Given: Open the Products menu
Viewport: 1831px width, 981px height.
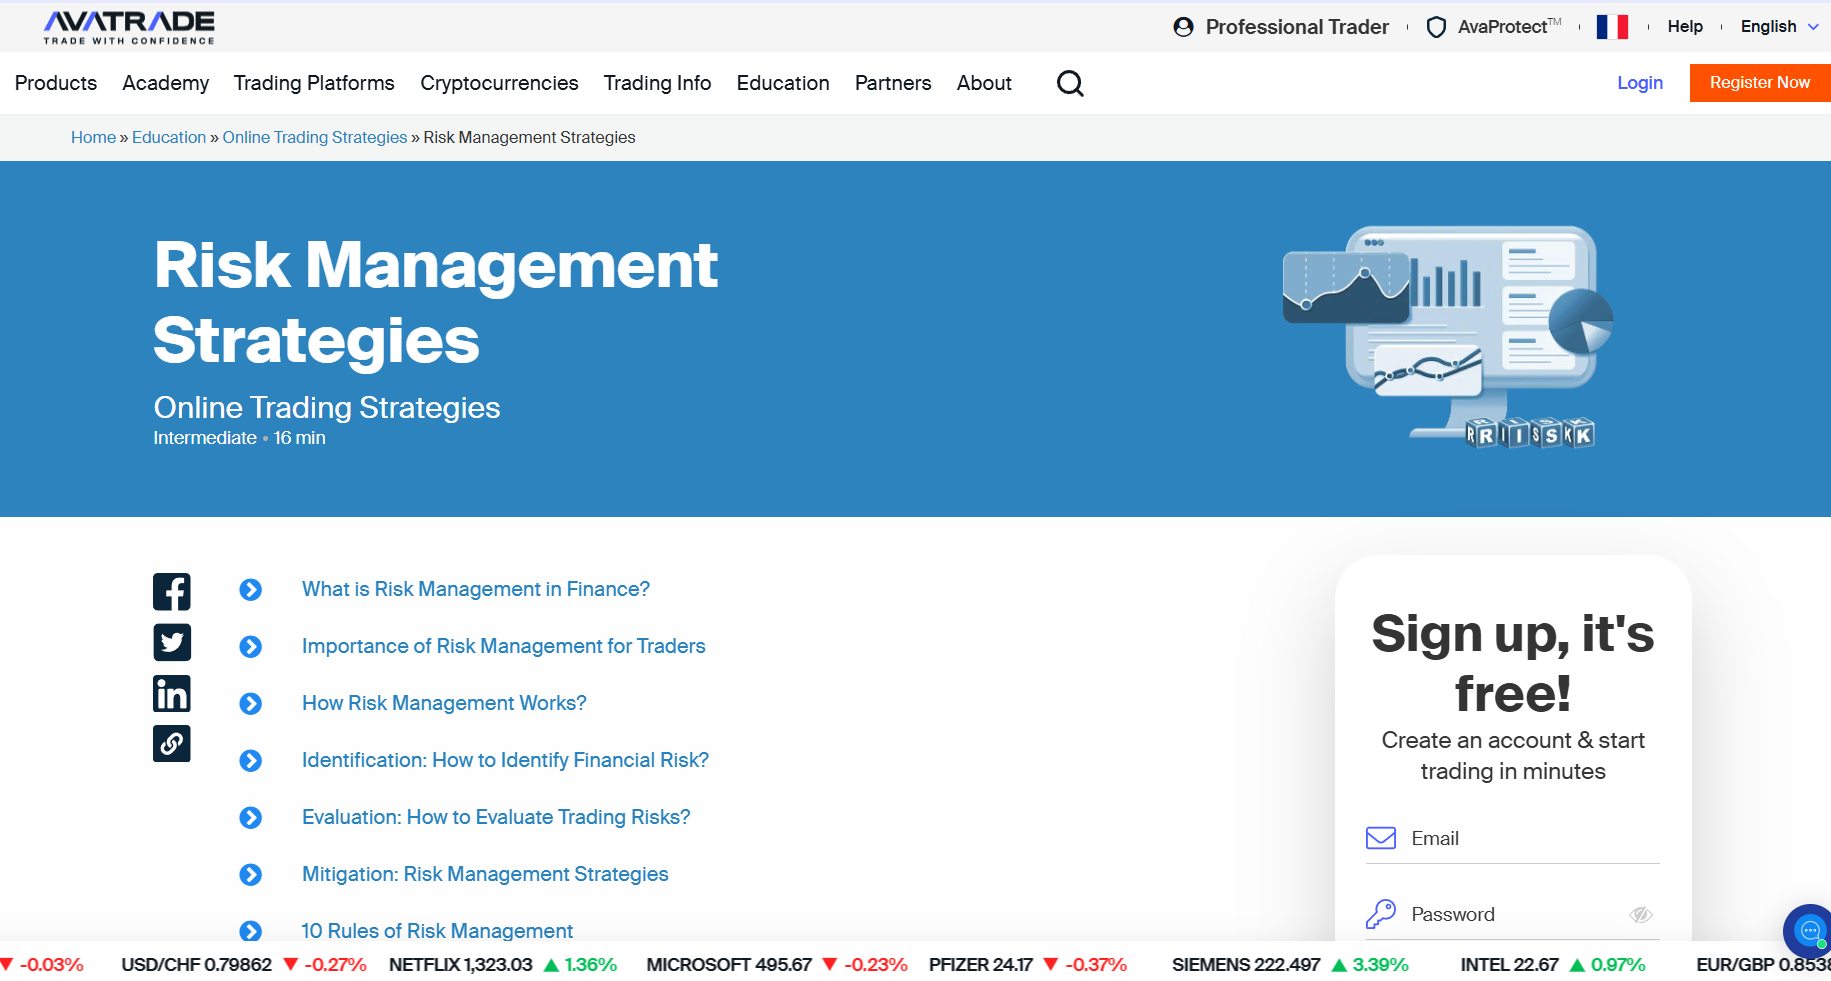Looking at the screenshot, I should [x=56, y=83].
